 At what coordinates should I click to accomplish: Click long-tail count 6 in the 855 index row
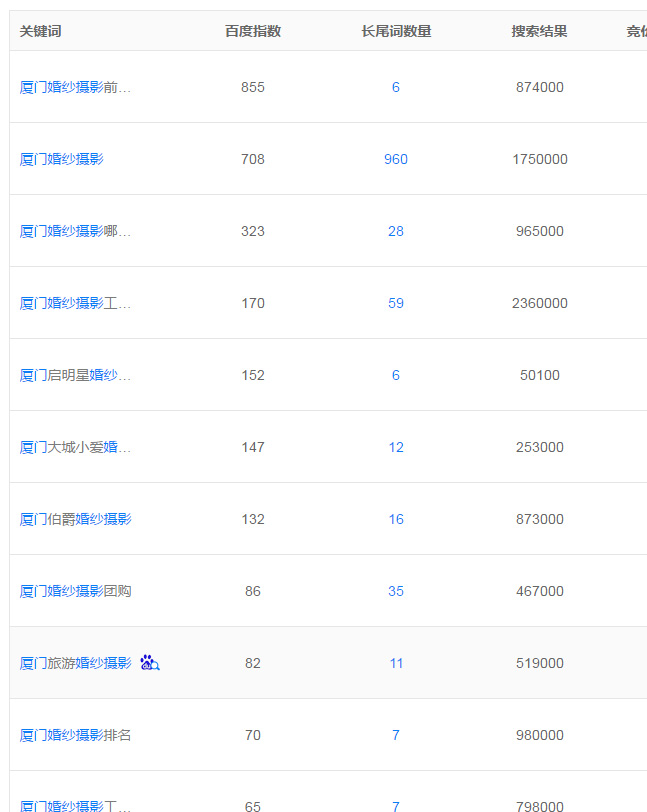pyautogui.click(x=396, y=87)
